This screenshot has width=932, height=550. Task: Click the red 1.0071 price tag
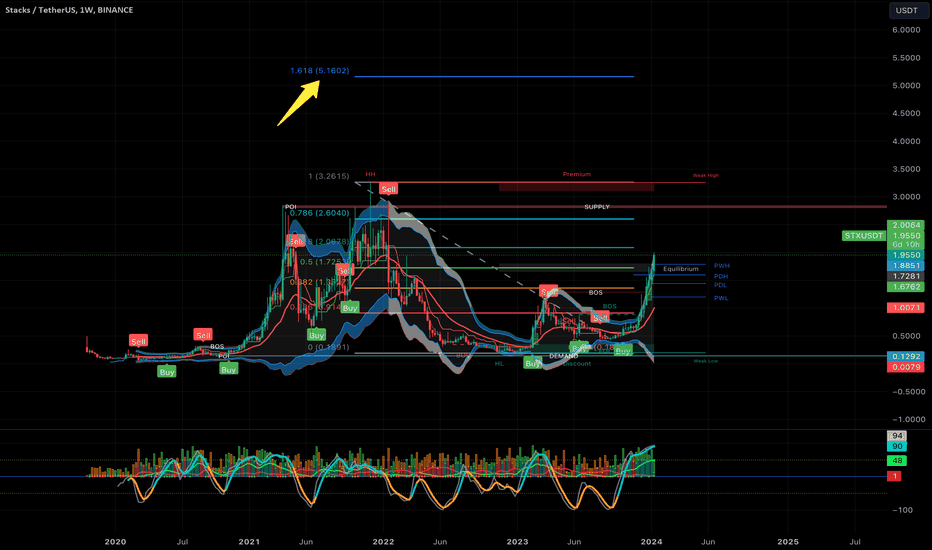tap(906, 308)
